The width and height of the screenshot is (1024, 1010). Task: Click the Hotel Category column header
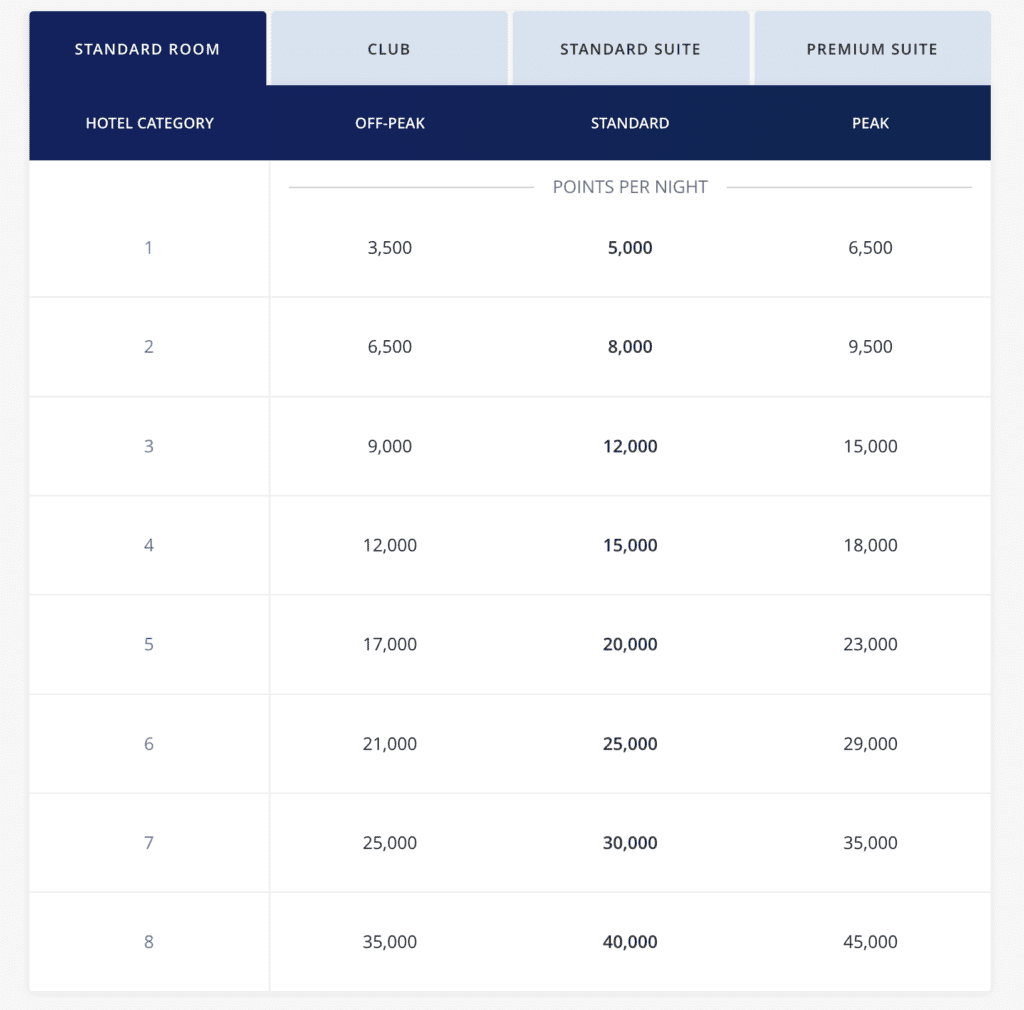149,123
